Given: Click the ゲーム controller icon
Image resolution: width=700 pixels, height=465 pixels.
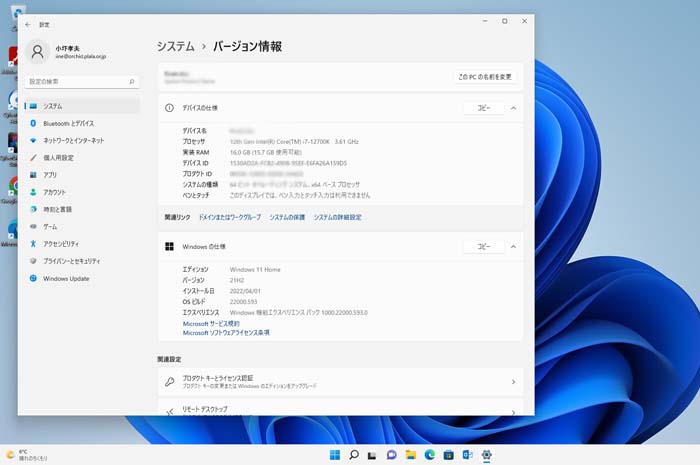Looking at the screenshot, I should pyautogui.click(x=33, y=227).
